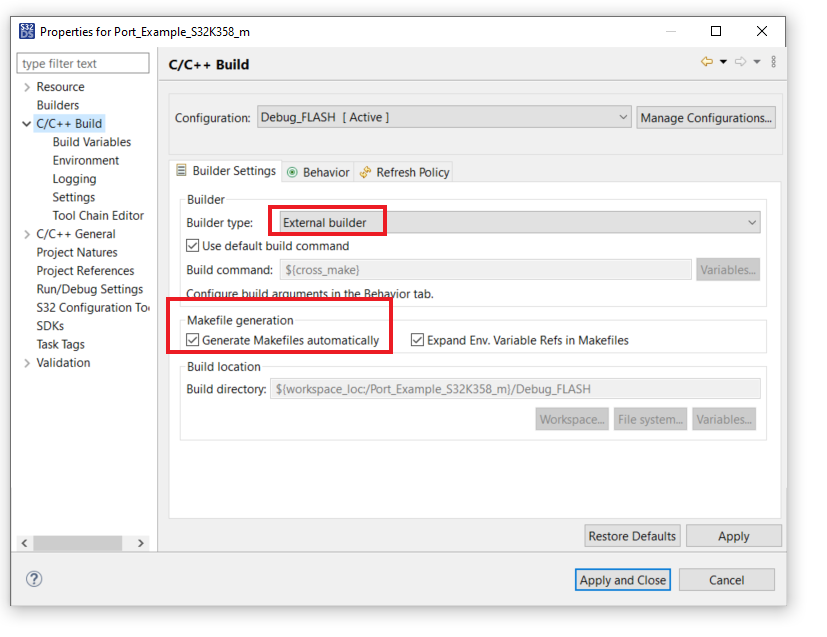This screenshot has width=827, height=637.
Task: Click Apply and Close
Action: click(x=622, y=579)
